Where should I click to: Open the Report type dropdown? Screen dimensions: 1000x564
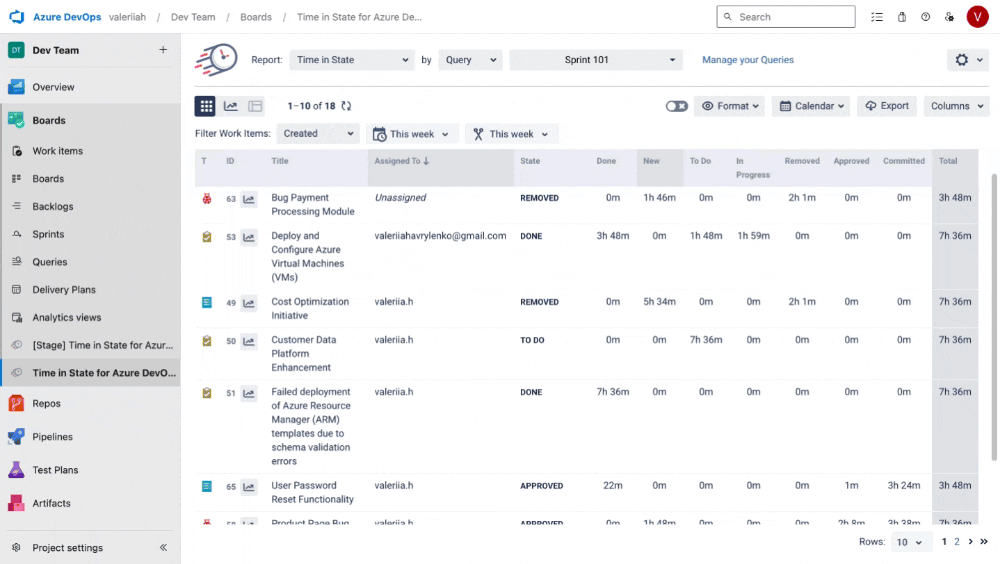pos(351,60)
